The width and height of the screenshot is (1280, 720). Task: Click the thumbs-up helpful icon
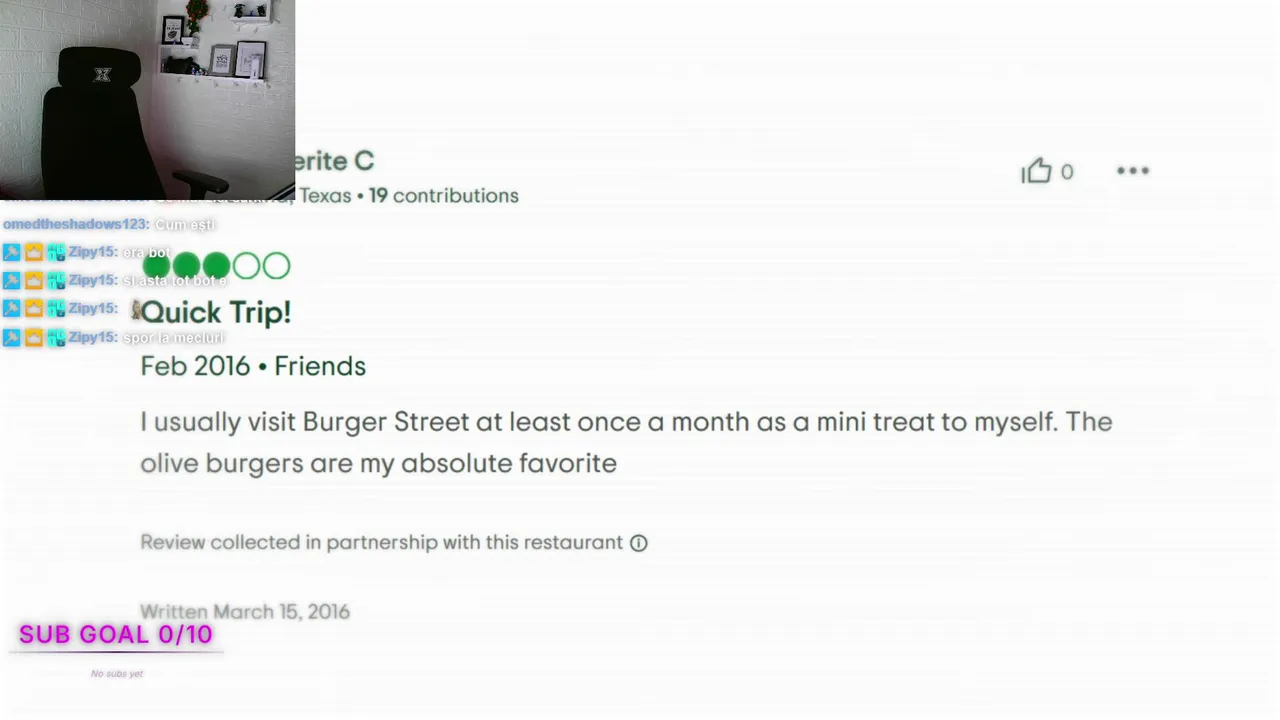1037,171
